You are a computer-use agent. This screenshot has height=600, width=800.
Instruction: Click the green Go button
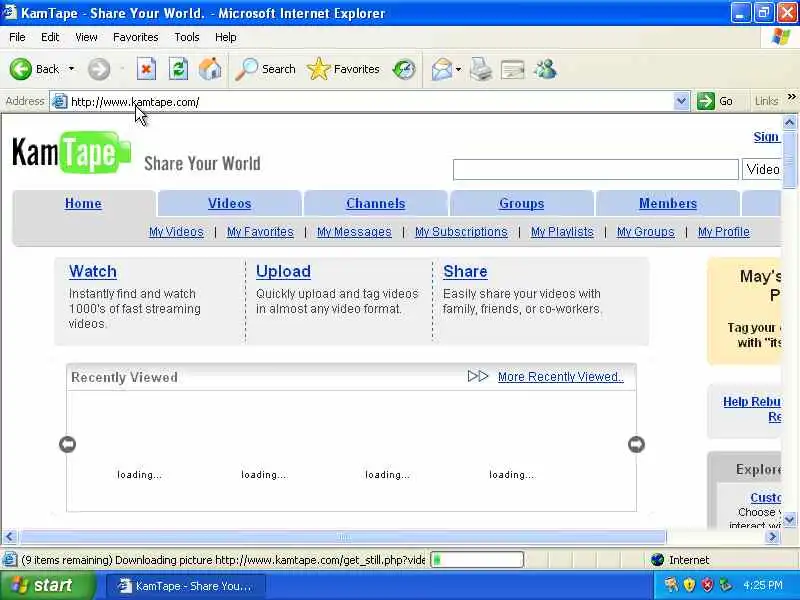715,101
